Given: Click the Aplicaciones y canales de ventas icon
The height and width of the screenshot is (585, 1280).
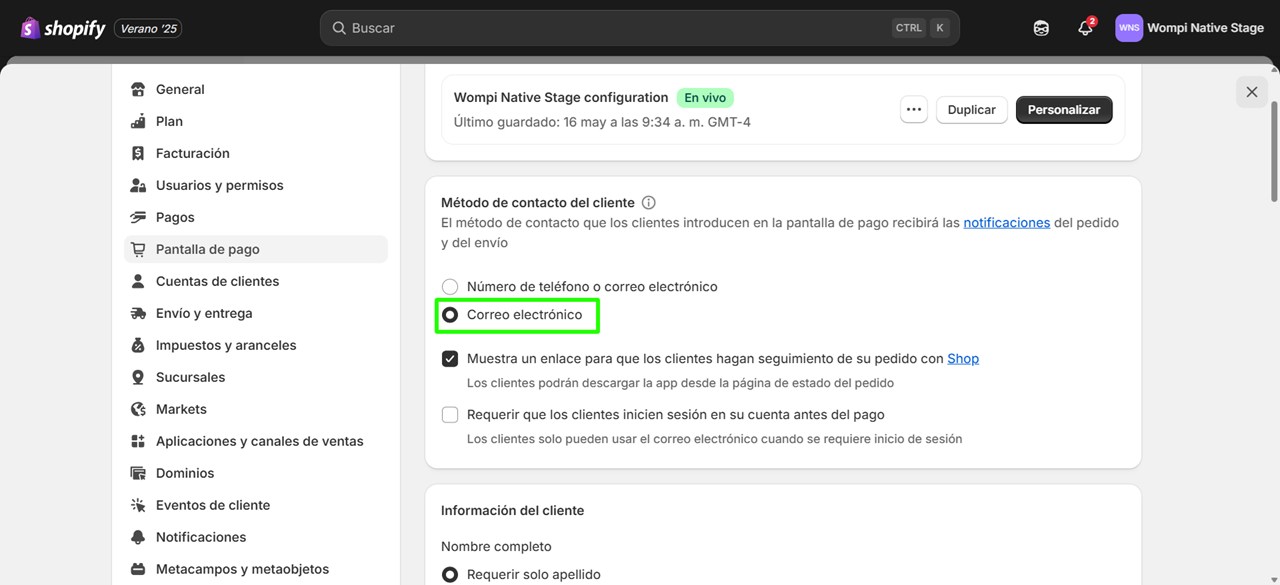Looking at the screenshot, I should tap(138, 441).
